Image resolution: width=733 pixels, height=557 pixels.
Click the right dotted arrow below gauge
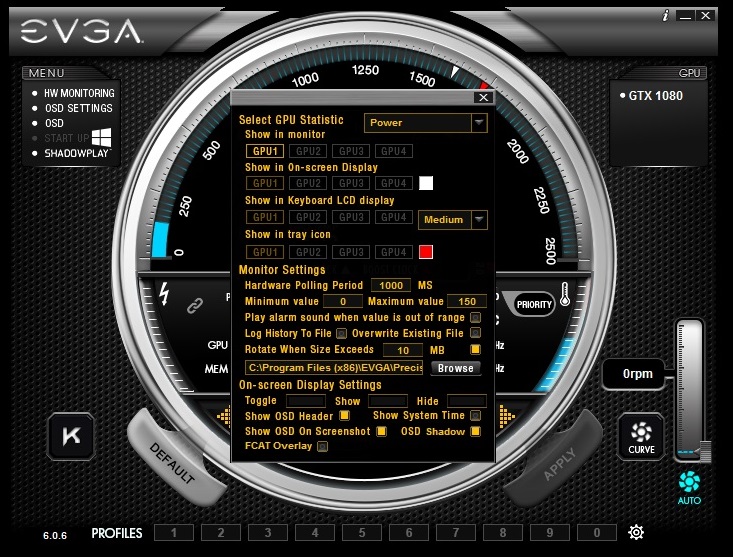point(507,416)
